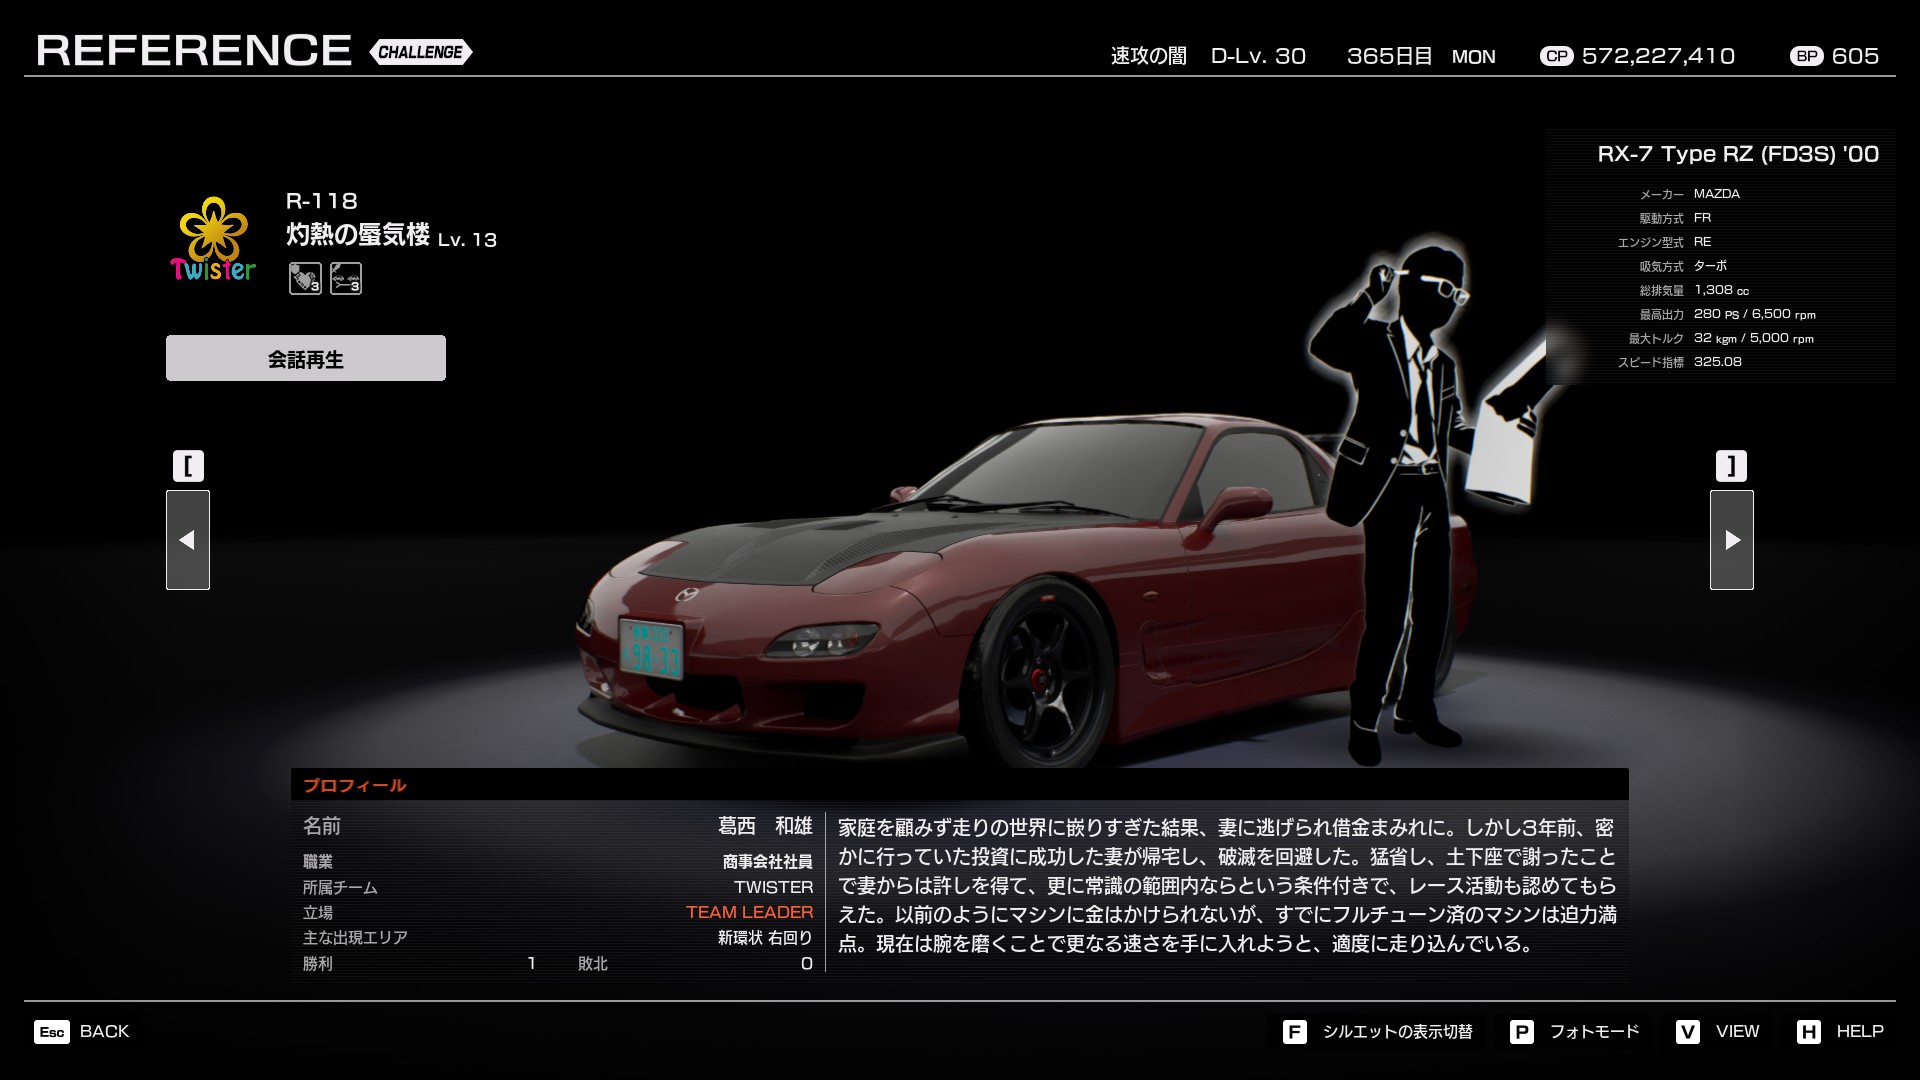Screen dimensions: 1920x1080
Task: Play the rival conversation (会話再生)
Action: [306, 358]
